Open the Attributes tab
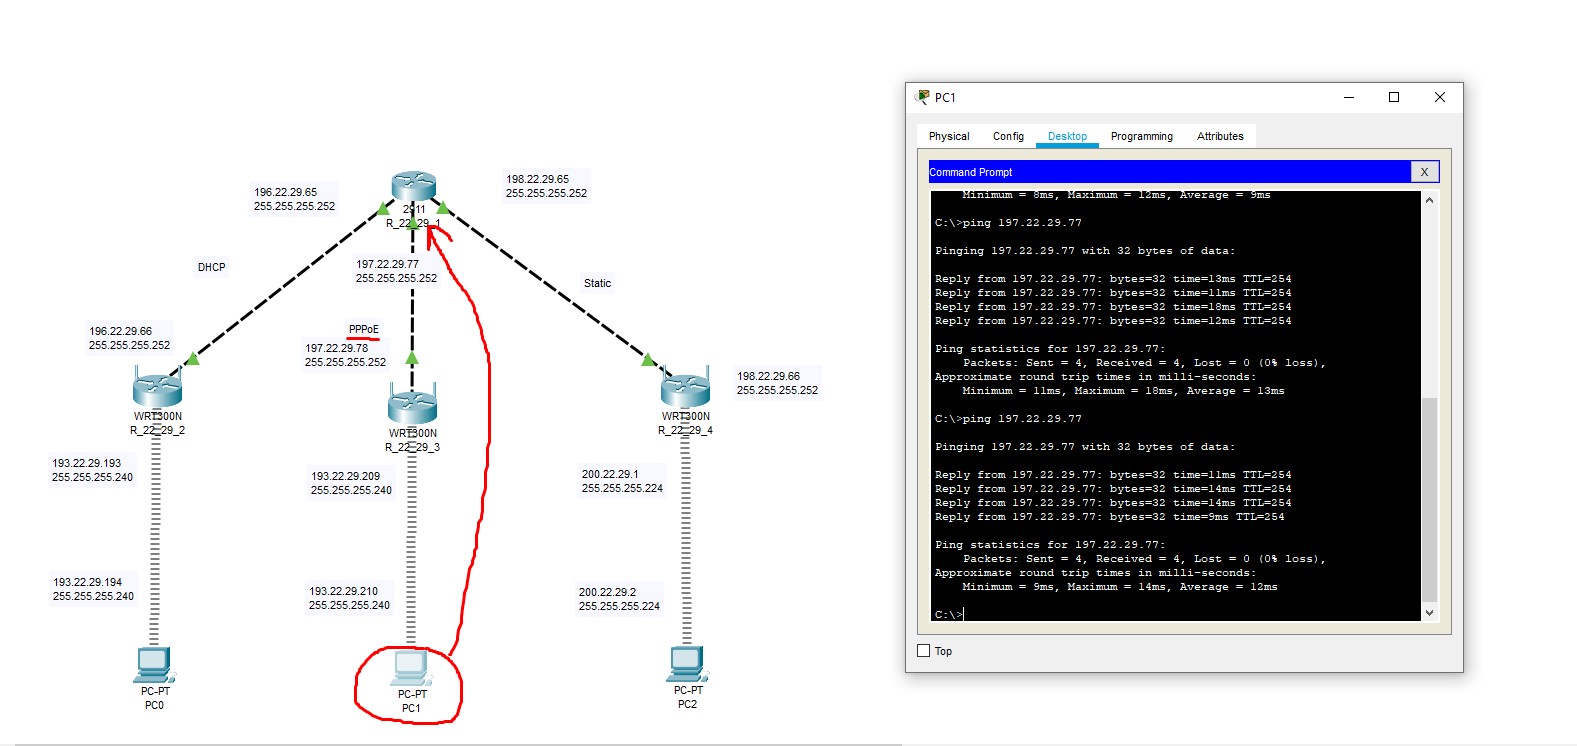The width and height of the screenshot is (1577, 746). pos(1220,136)
